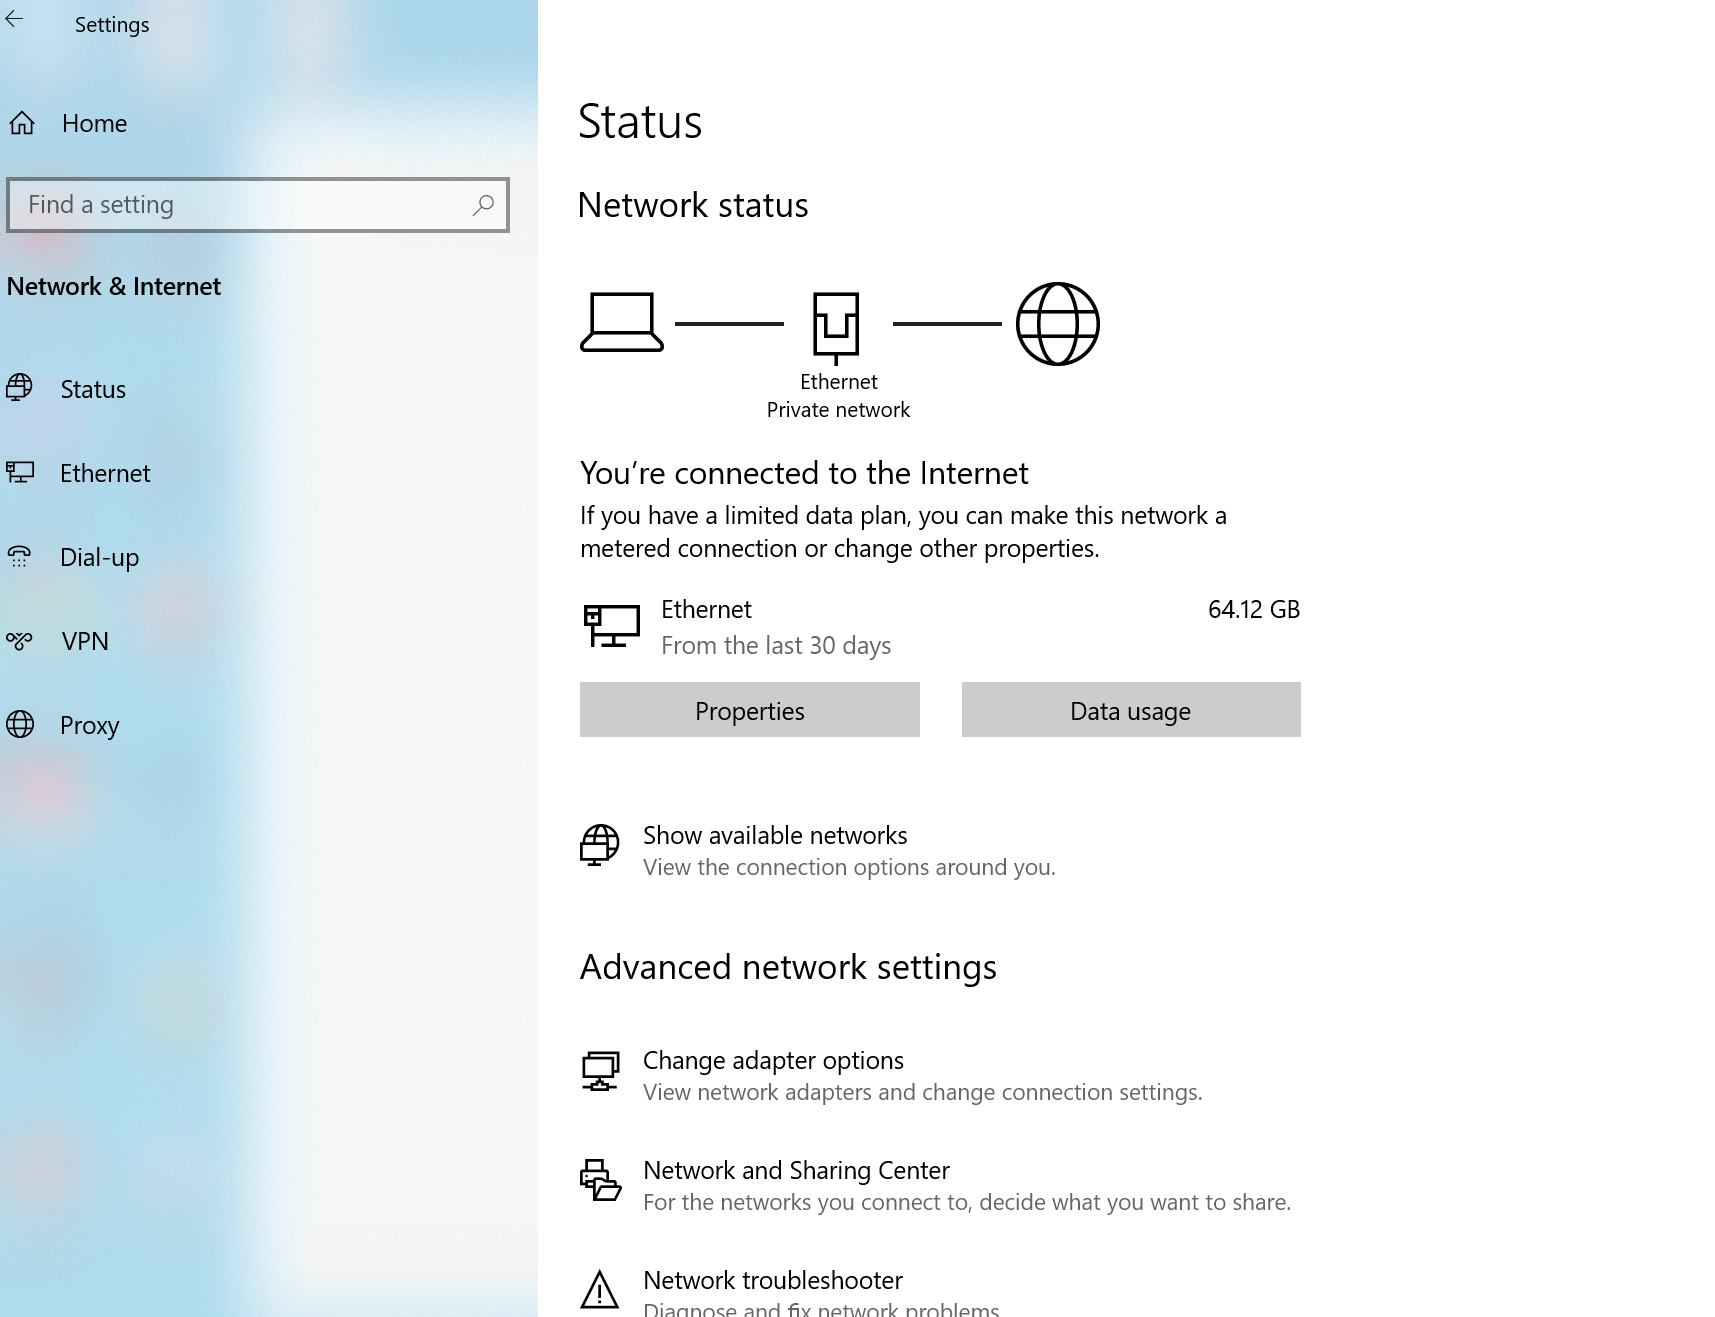Open Proxy settings page

tap(89, 725)
